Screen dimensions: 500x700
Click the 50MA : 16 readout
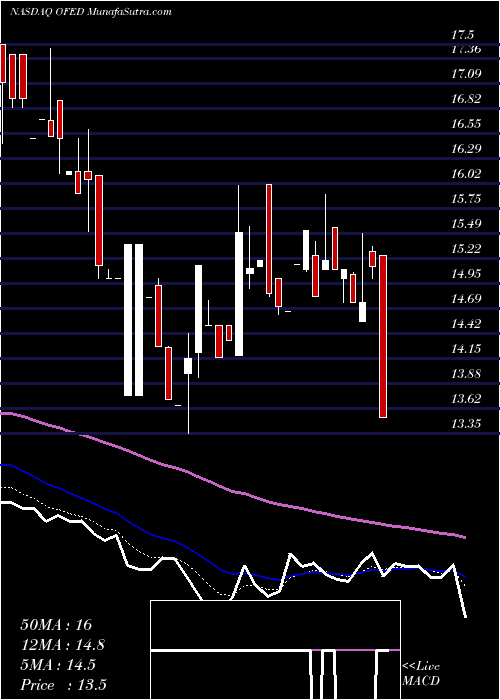56,625
